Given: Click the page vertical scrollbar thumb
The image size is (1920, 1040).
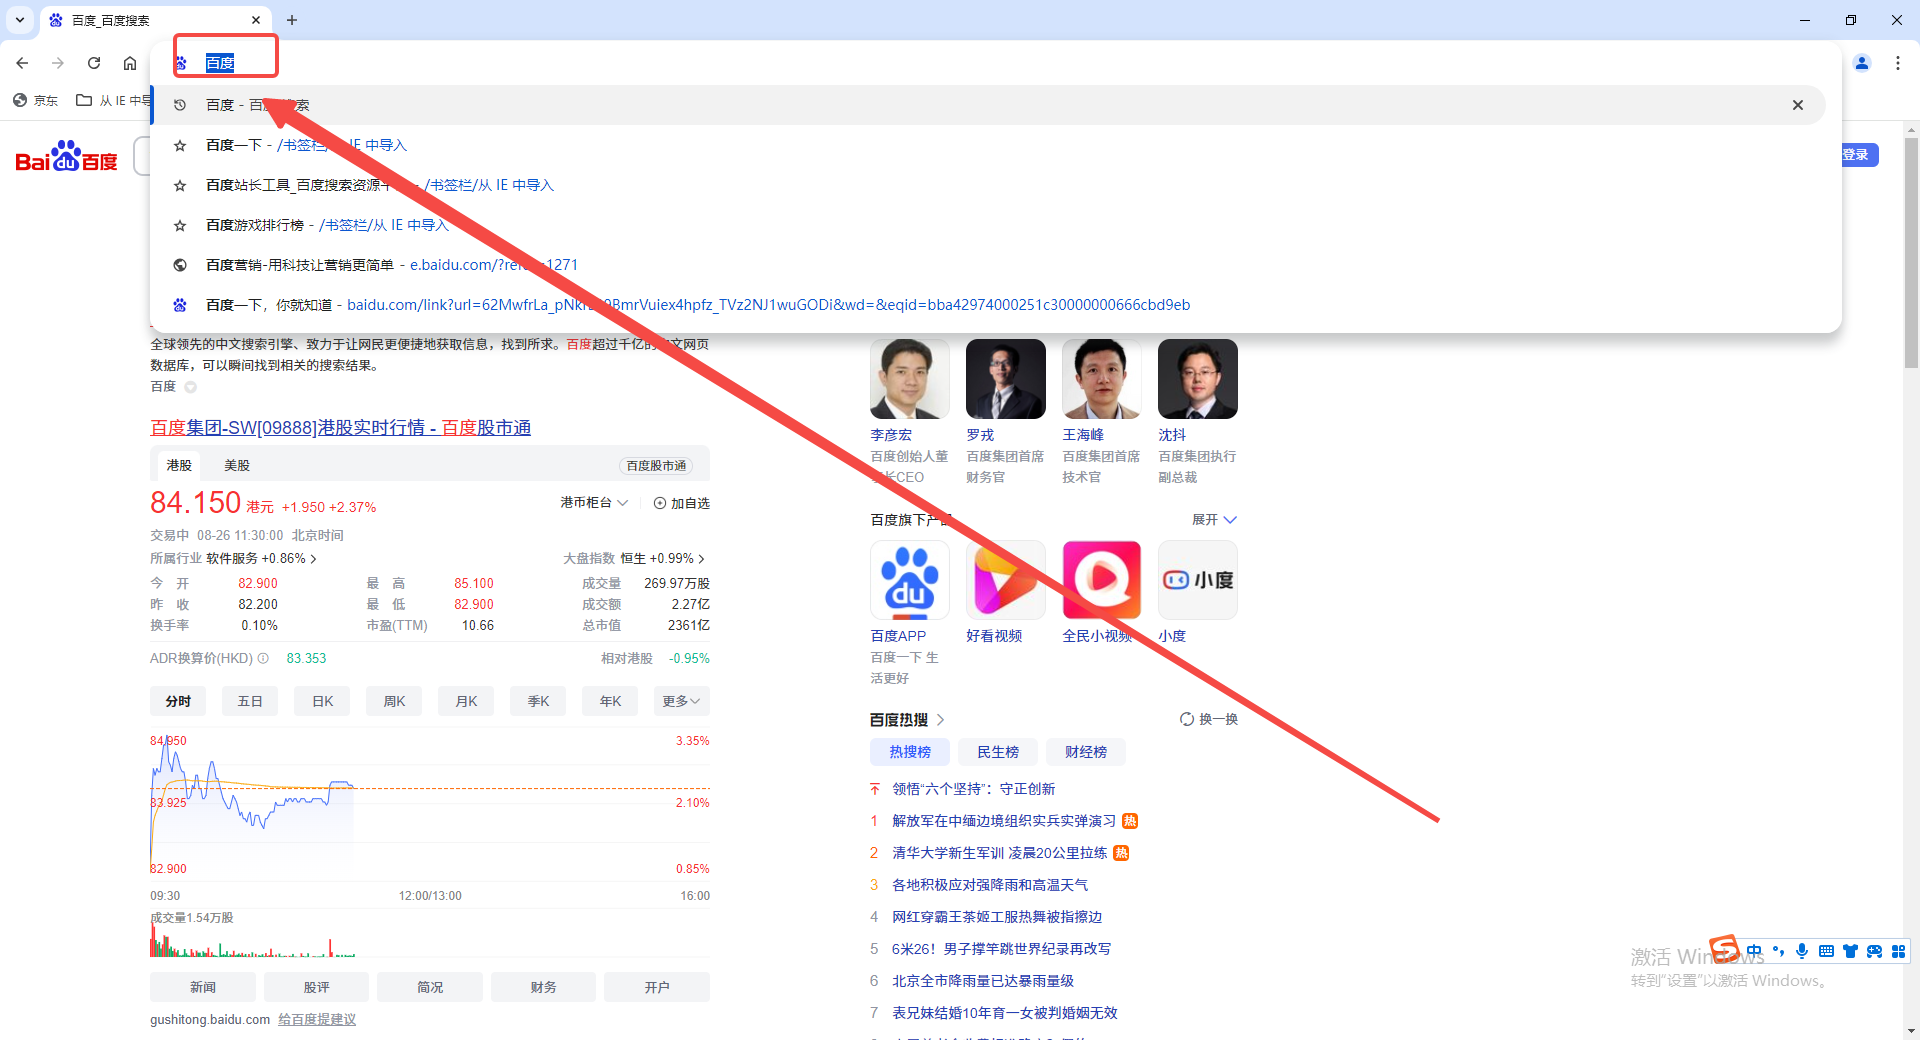Looking at the screenshot, I should (x=1912, y=253).
